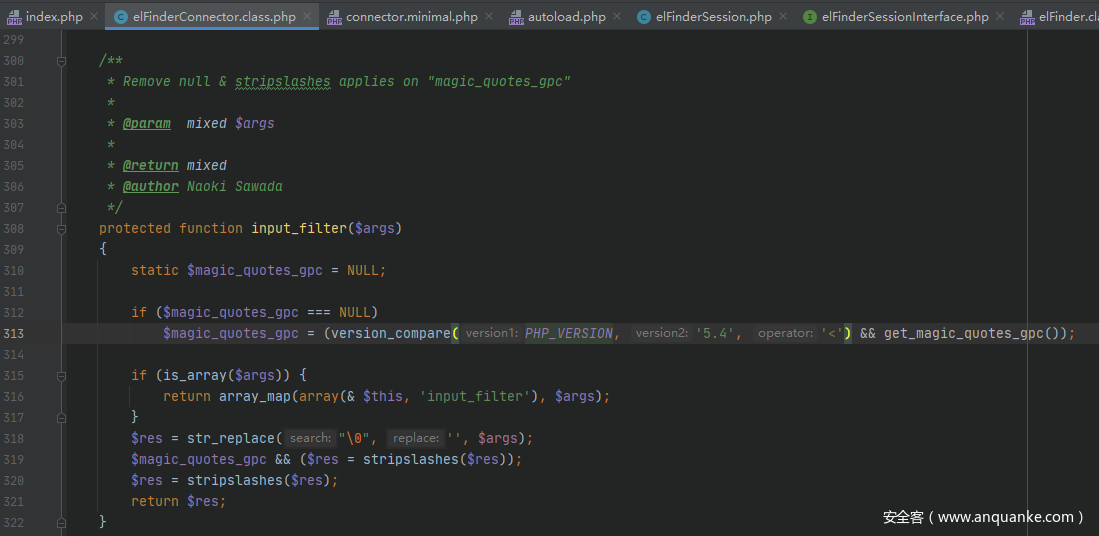
Task: Click the PHP file icon on index.php tab
Action: (14, 17)
